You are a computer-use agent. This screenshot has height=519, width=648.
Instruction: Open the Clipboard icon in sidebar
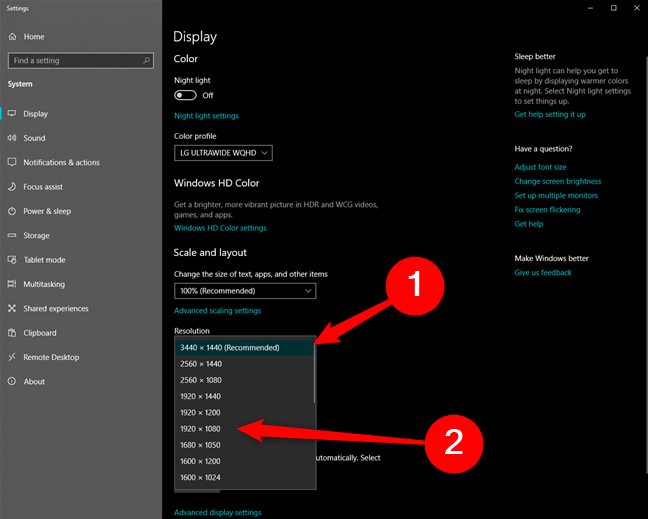point(12,333)
